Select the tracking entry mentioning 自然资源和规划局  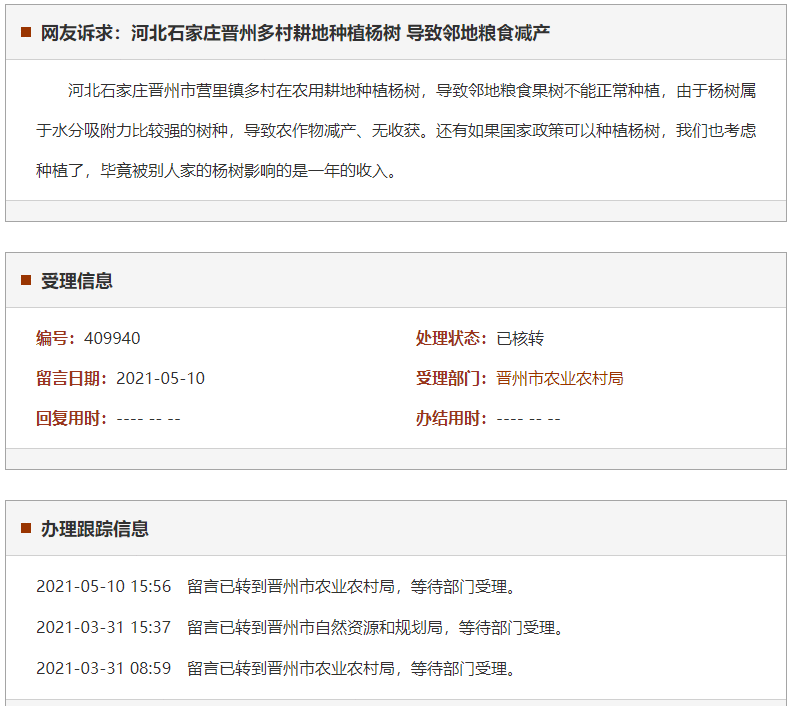tap(300, 627)
